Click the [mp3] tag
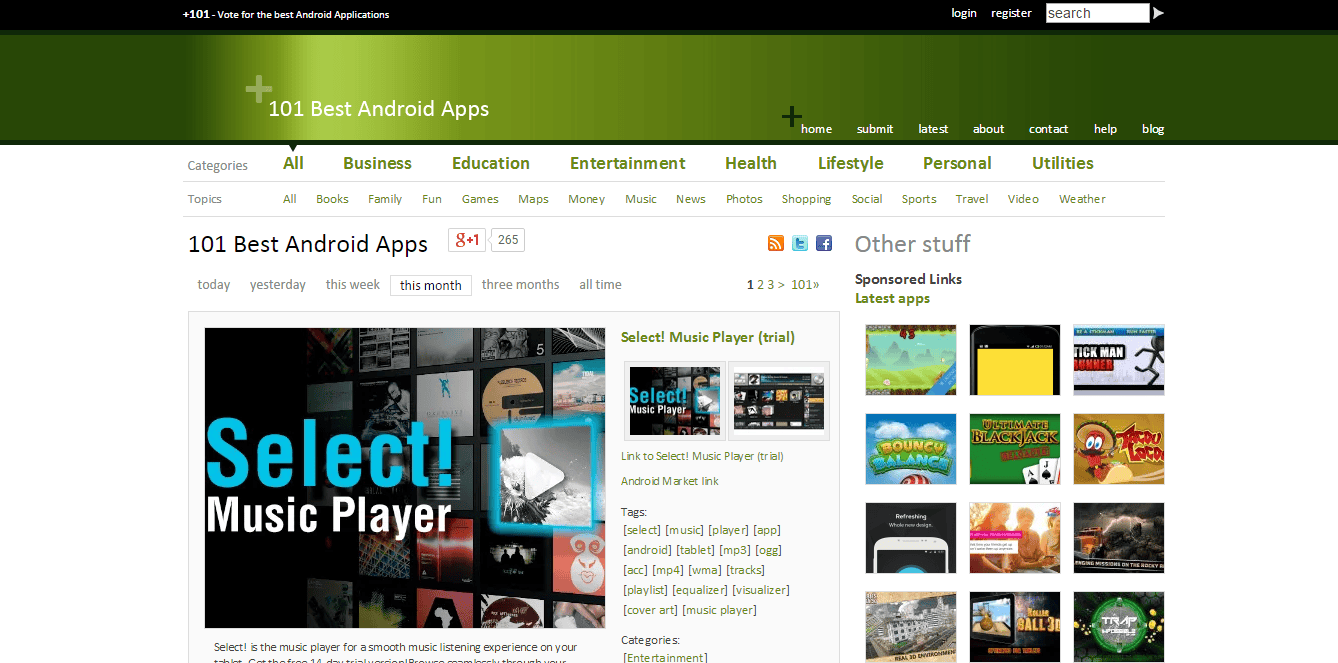 click(x=735, y=550)
